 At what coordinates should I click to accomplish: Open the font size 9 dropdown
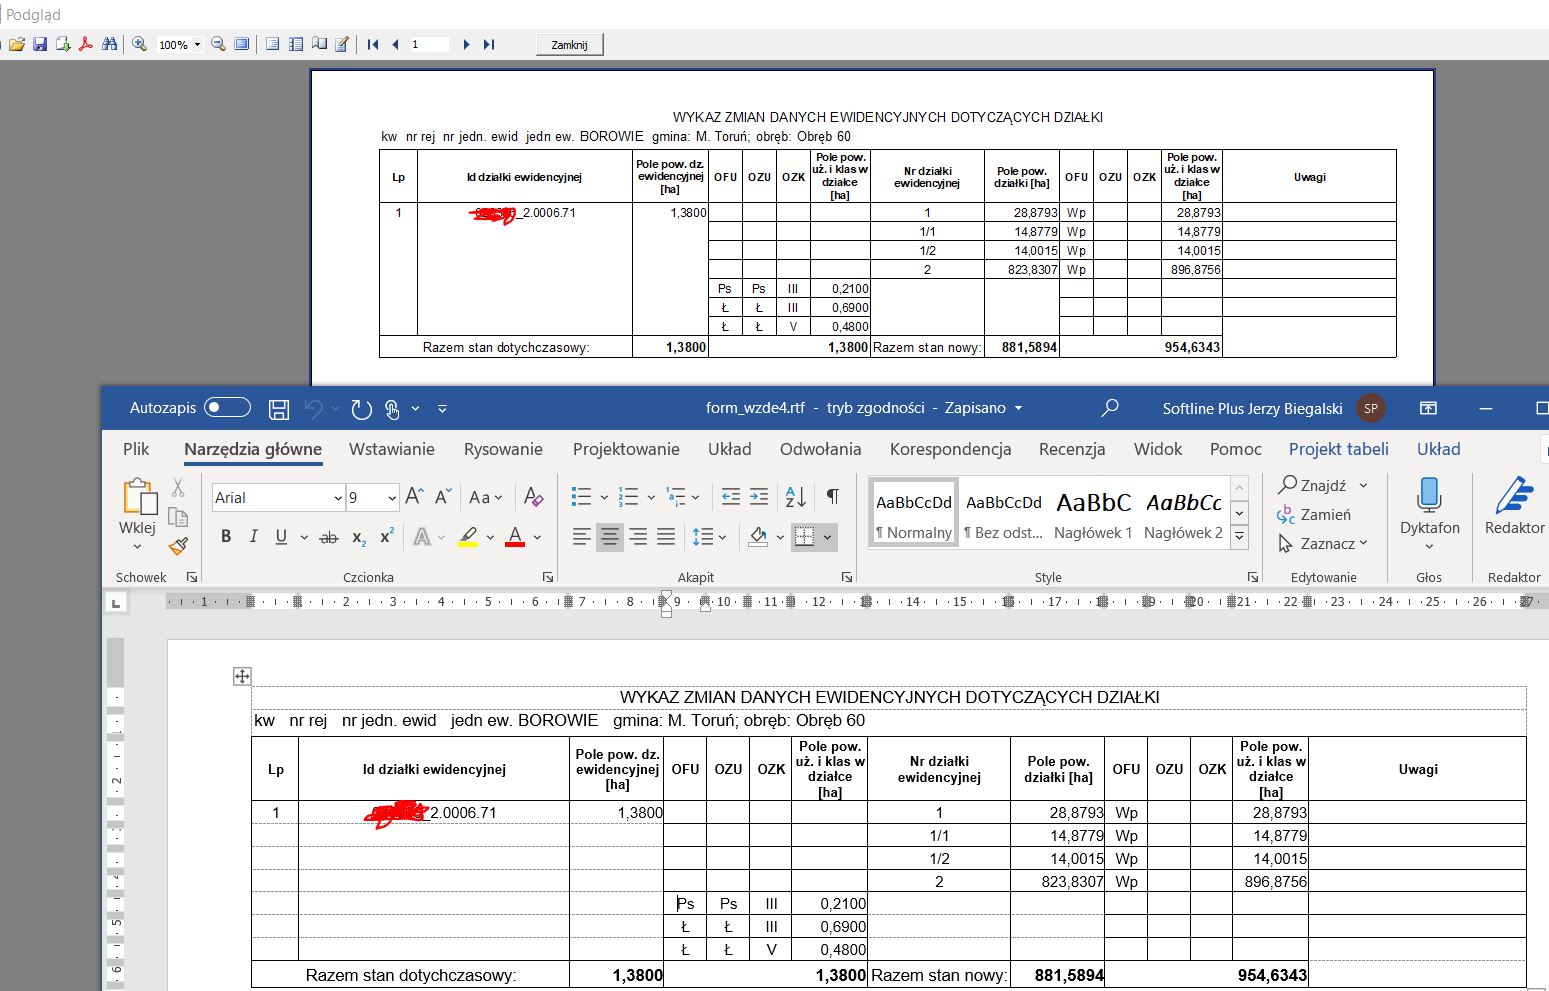coord(392,498)
